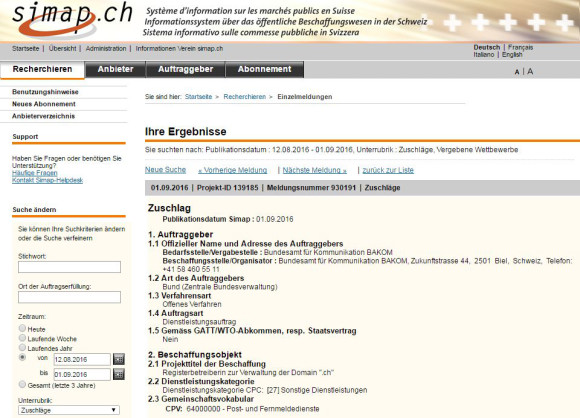Screen dimensions: 580x418
Task: Click the Registerbetreiberin project title text
Action: coord(248,373)
